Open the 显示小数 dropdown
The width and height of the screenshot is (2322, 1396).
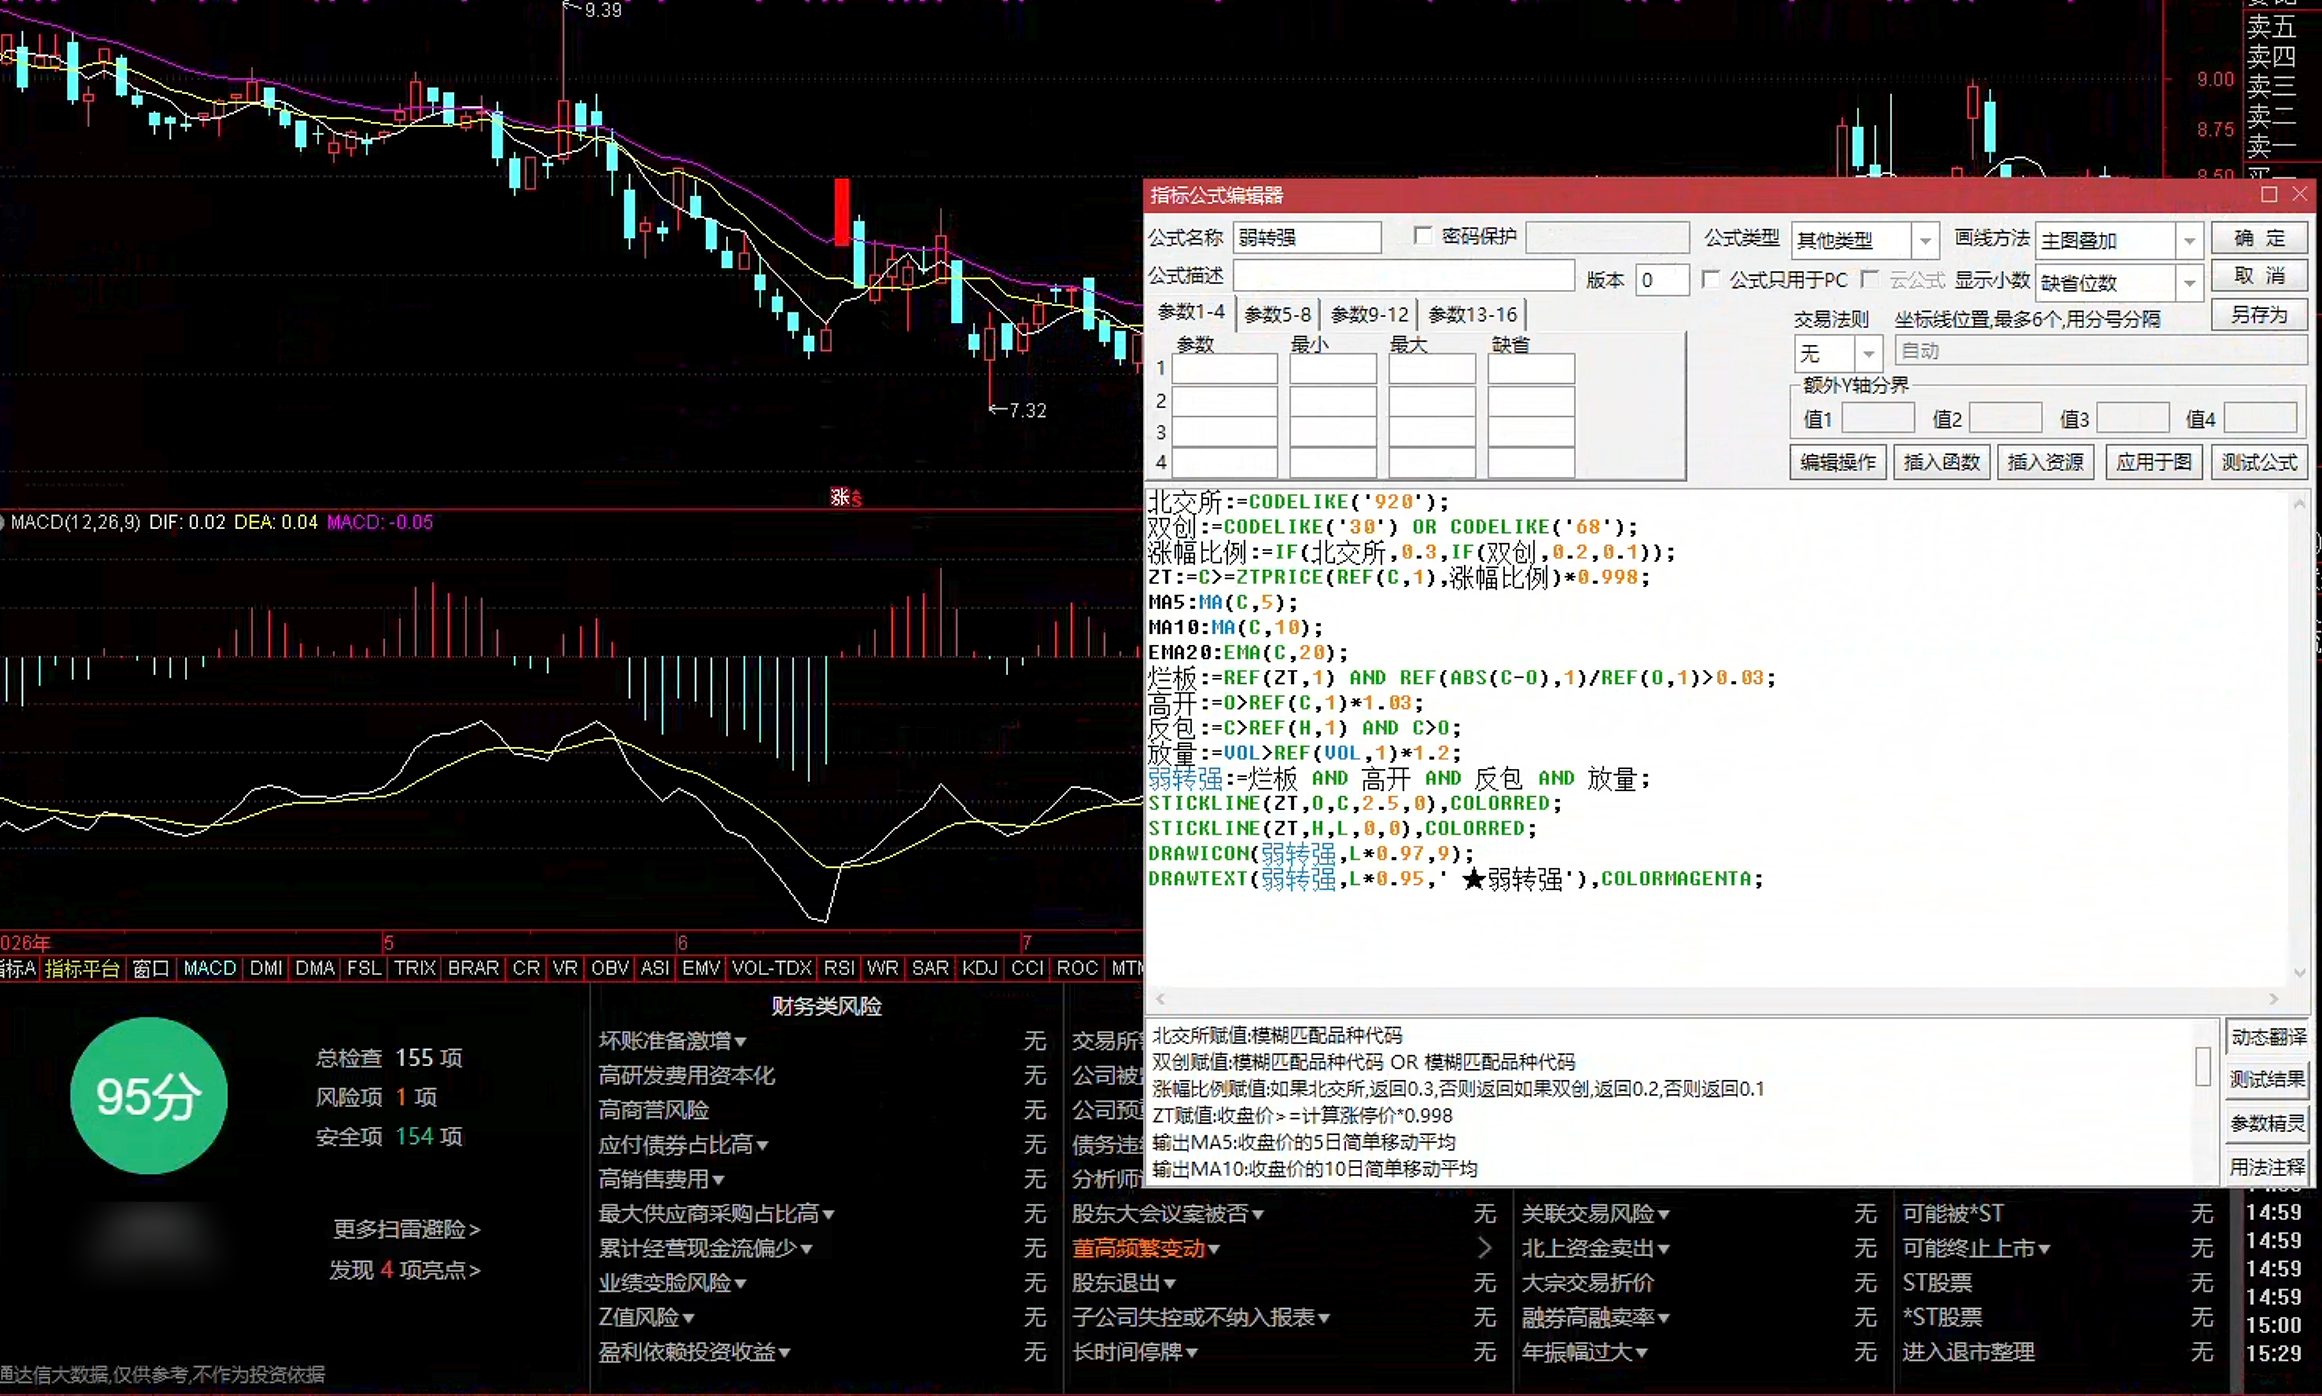point(2189,283)
